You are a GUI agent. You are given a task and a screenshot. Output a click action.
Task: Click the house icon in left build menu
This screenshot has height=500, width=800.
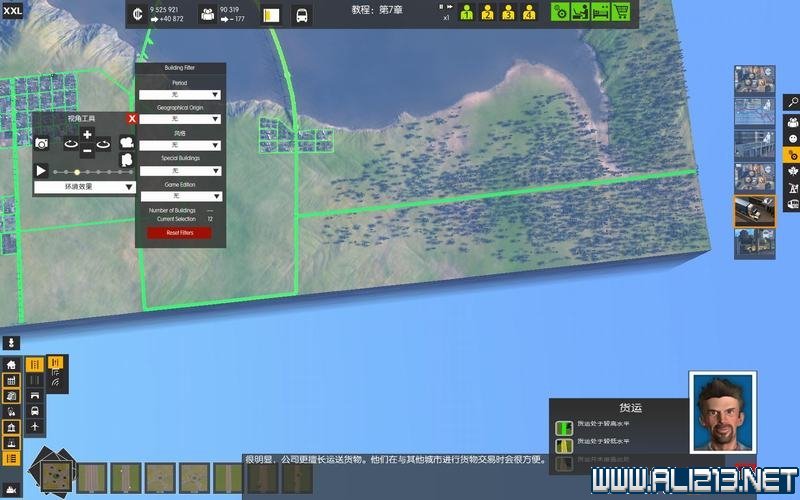pos(11,365)
